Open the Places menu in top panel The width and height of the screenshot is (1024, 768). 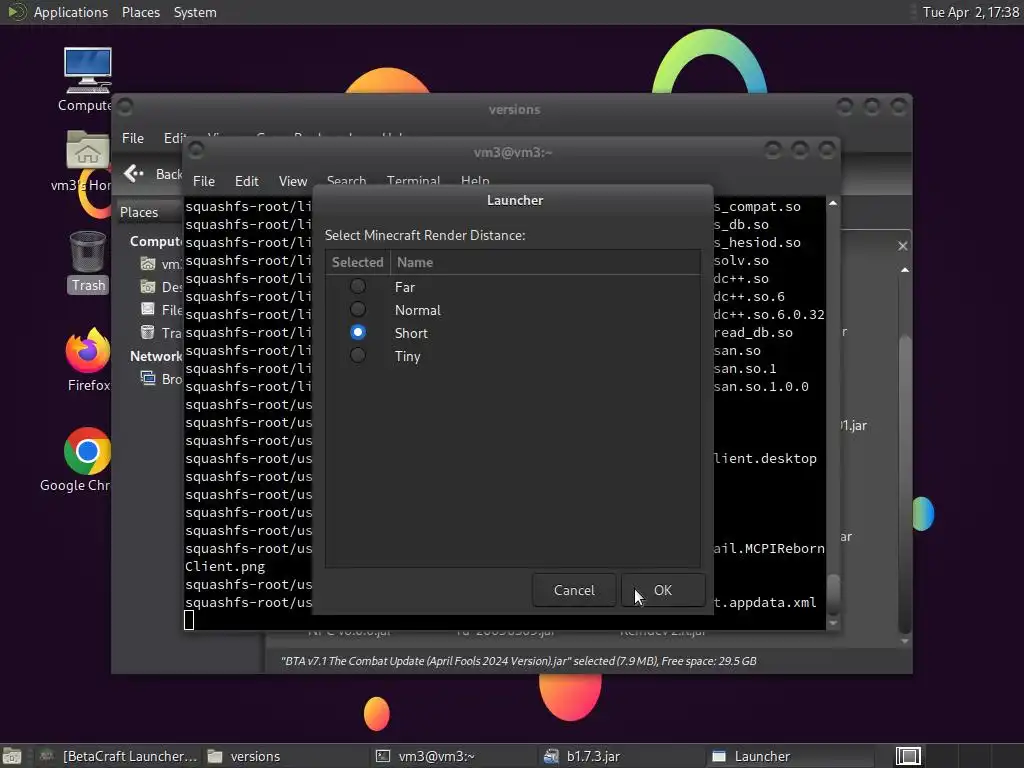pyautogui.click(x=140, y=12)
